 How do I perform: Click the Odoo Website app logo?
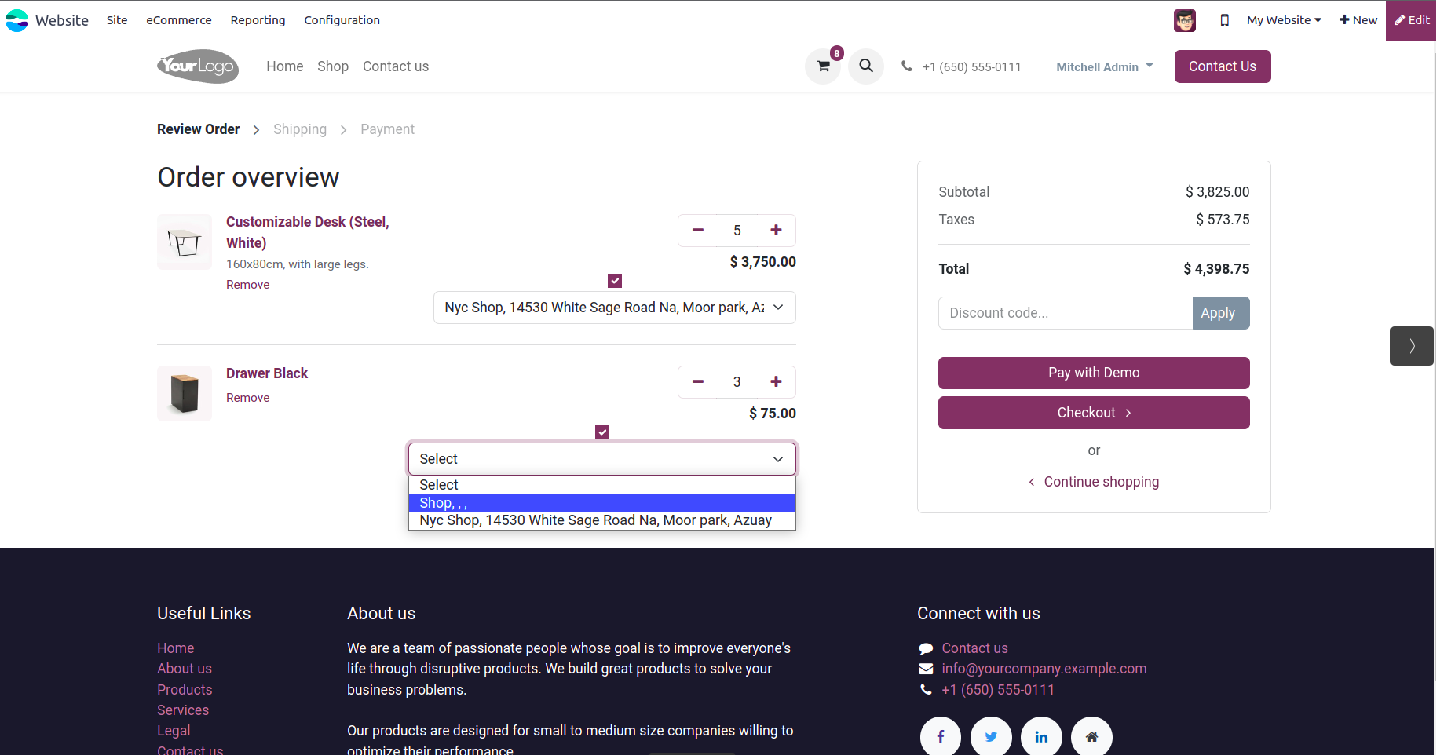(x=17, y=20)
